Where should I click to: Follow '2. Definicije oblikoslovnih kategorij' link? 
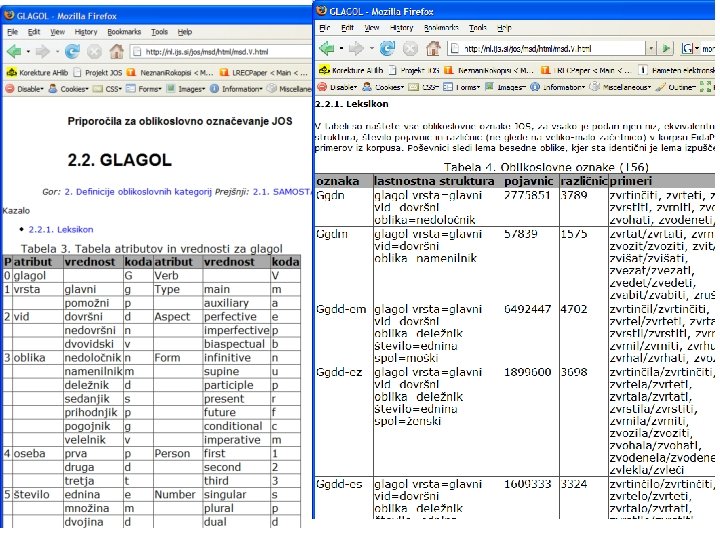(138, 191)
